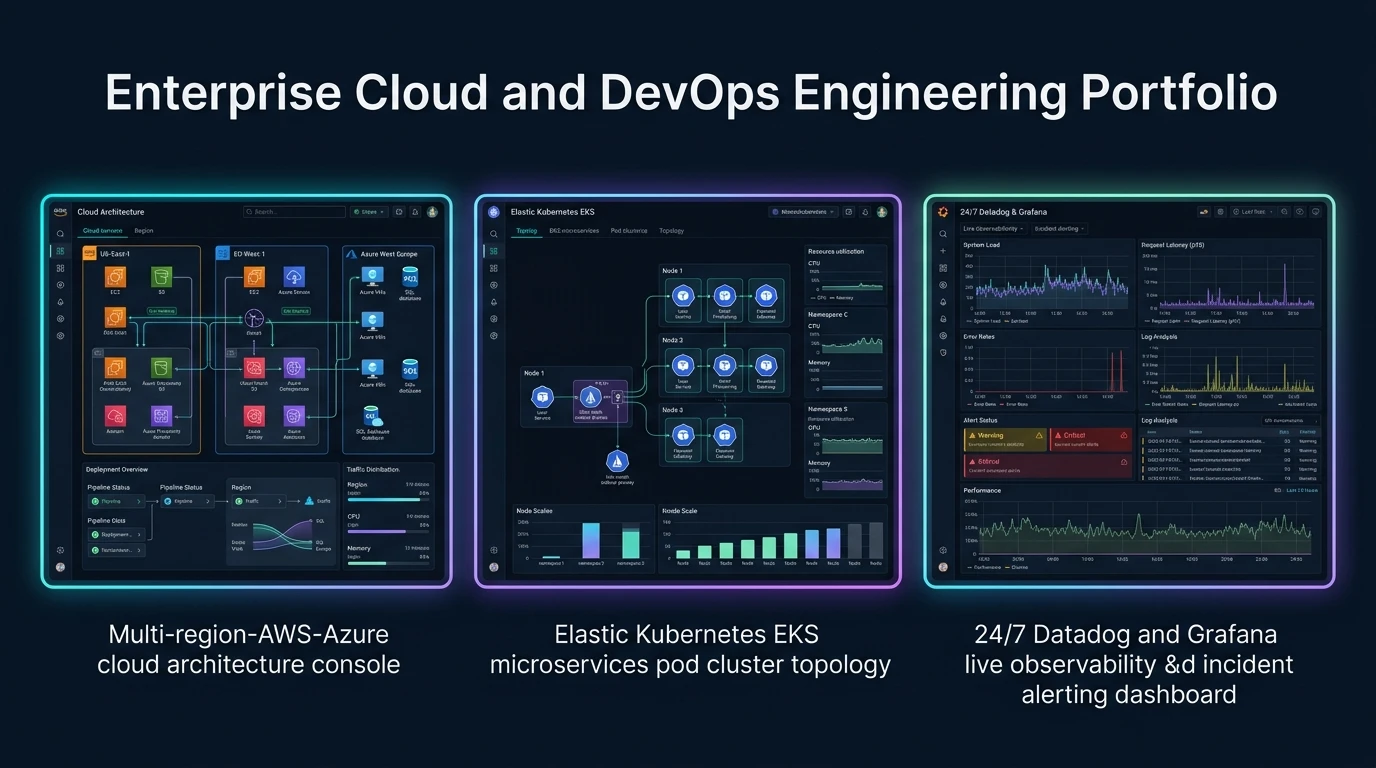Switch to Pod clusters tab in Kubernetes console
This screenshot has height=768, width=1376.
629,231
